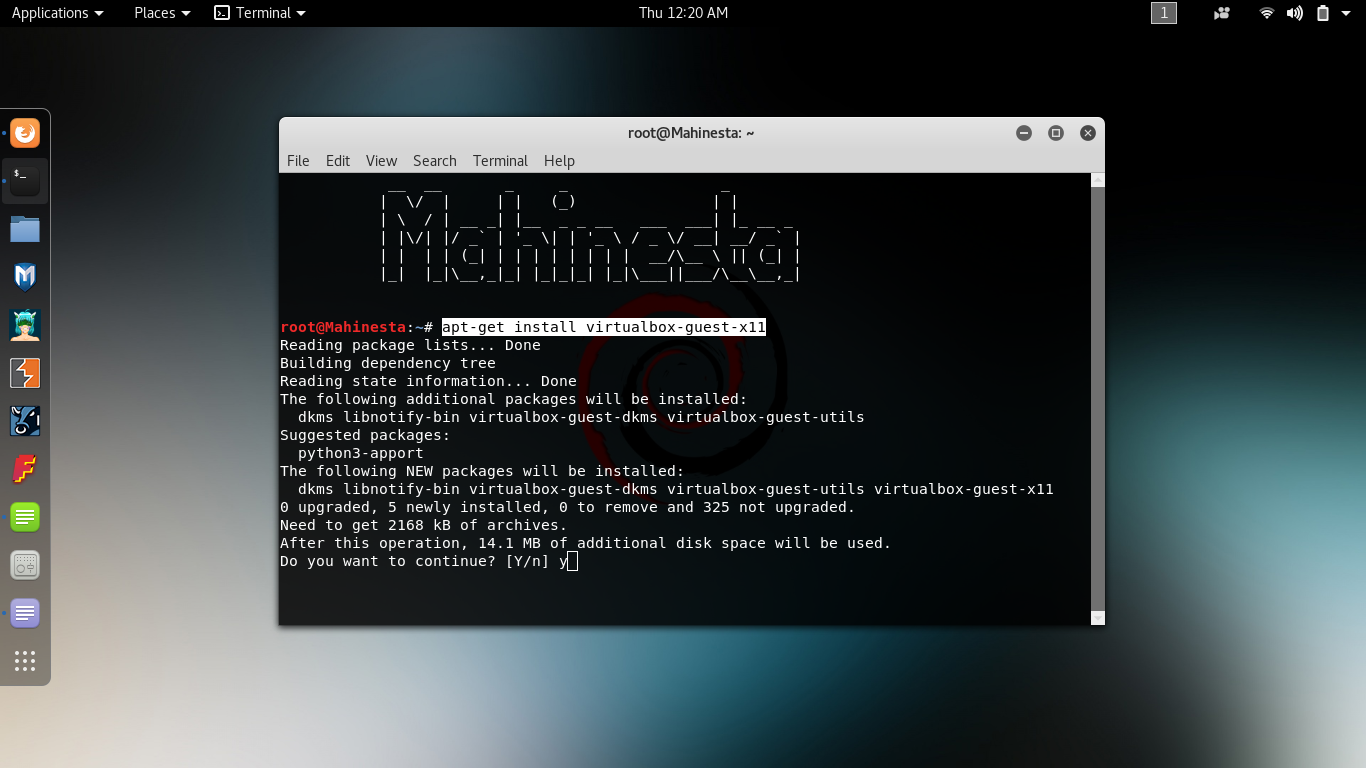The image size is (1366, 768).
Task: Open the volume indicator
Action: pyautogui.click(x=1295, y=13)
